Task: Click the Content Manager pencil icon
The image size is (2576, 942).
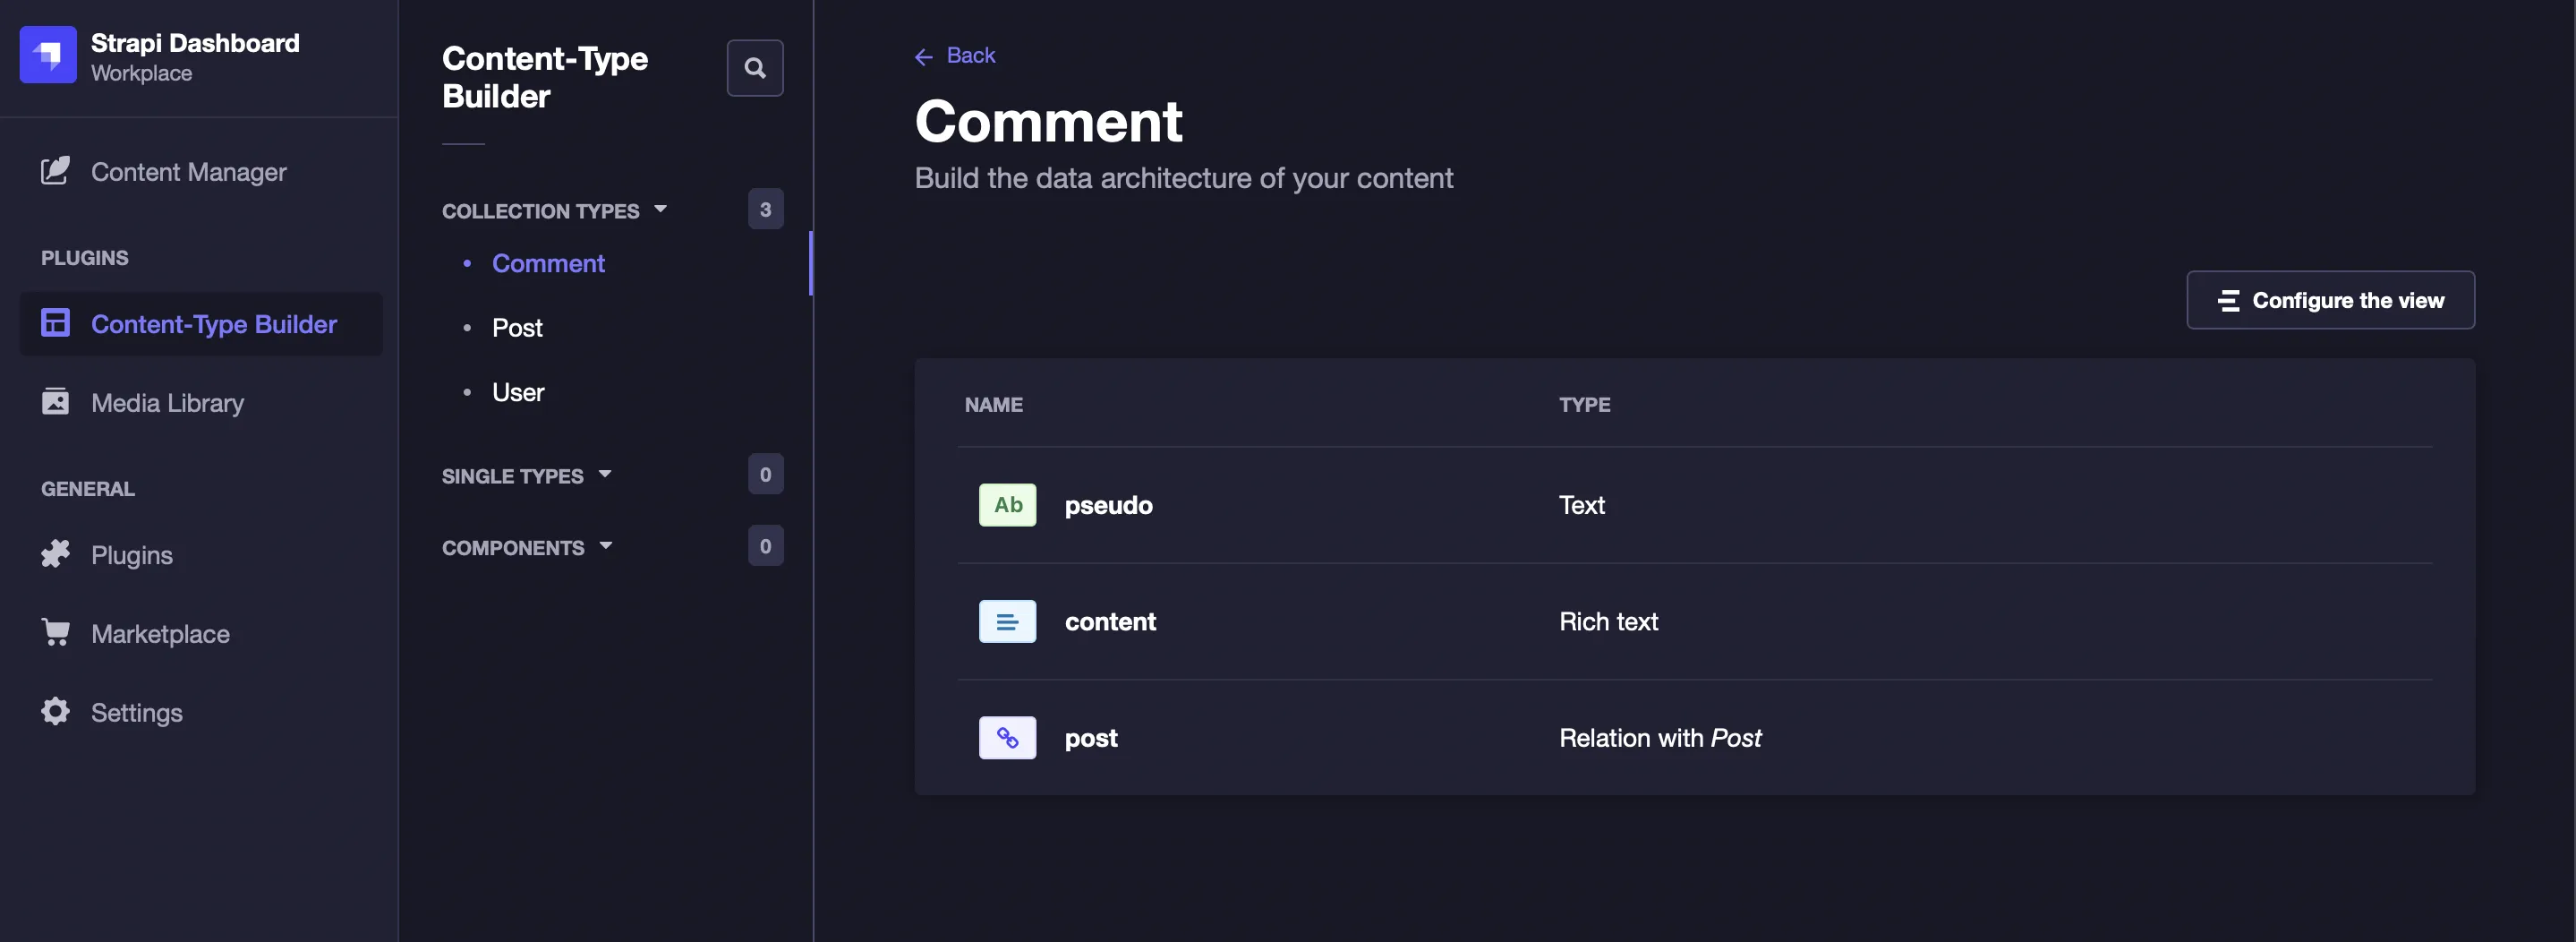Action: click(55, 171)
